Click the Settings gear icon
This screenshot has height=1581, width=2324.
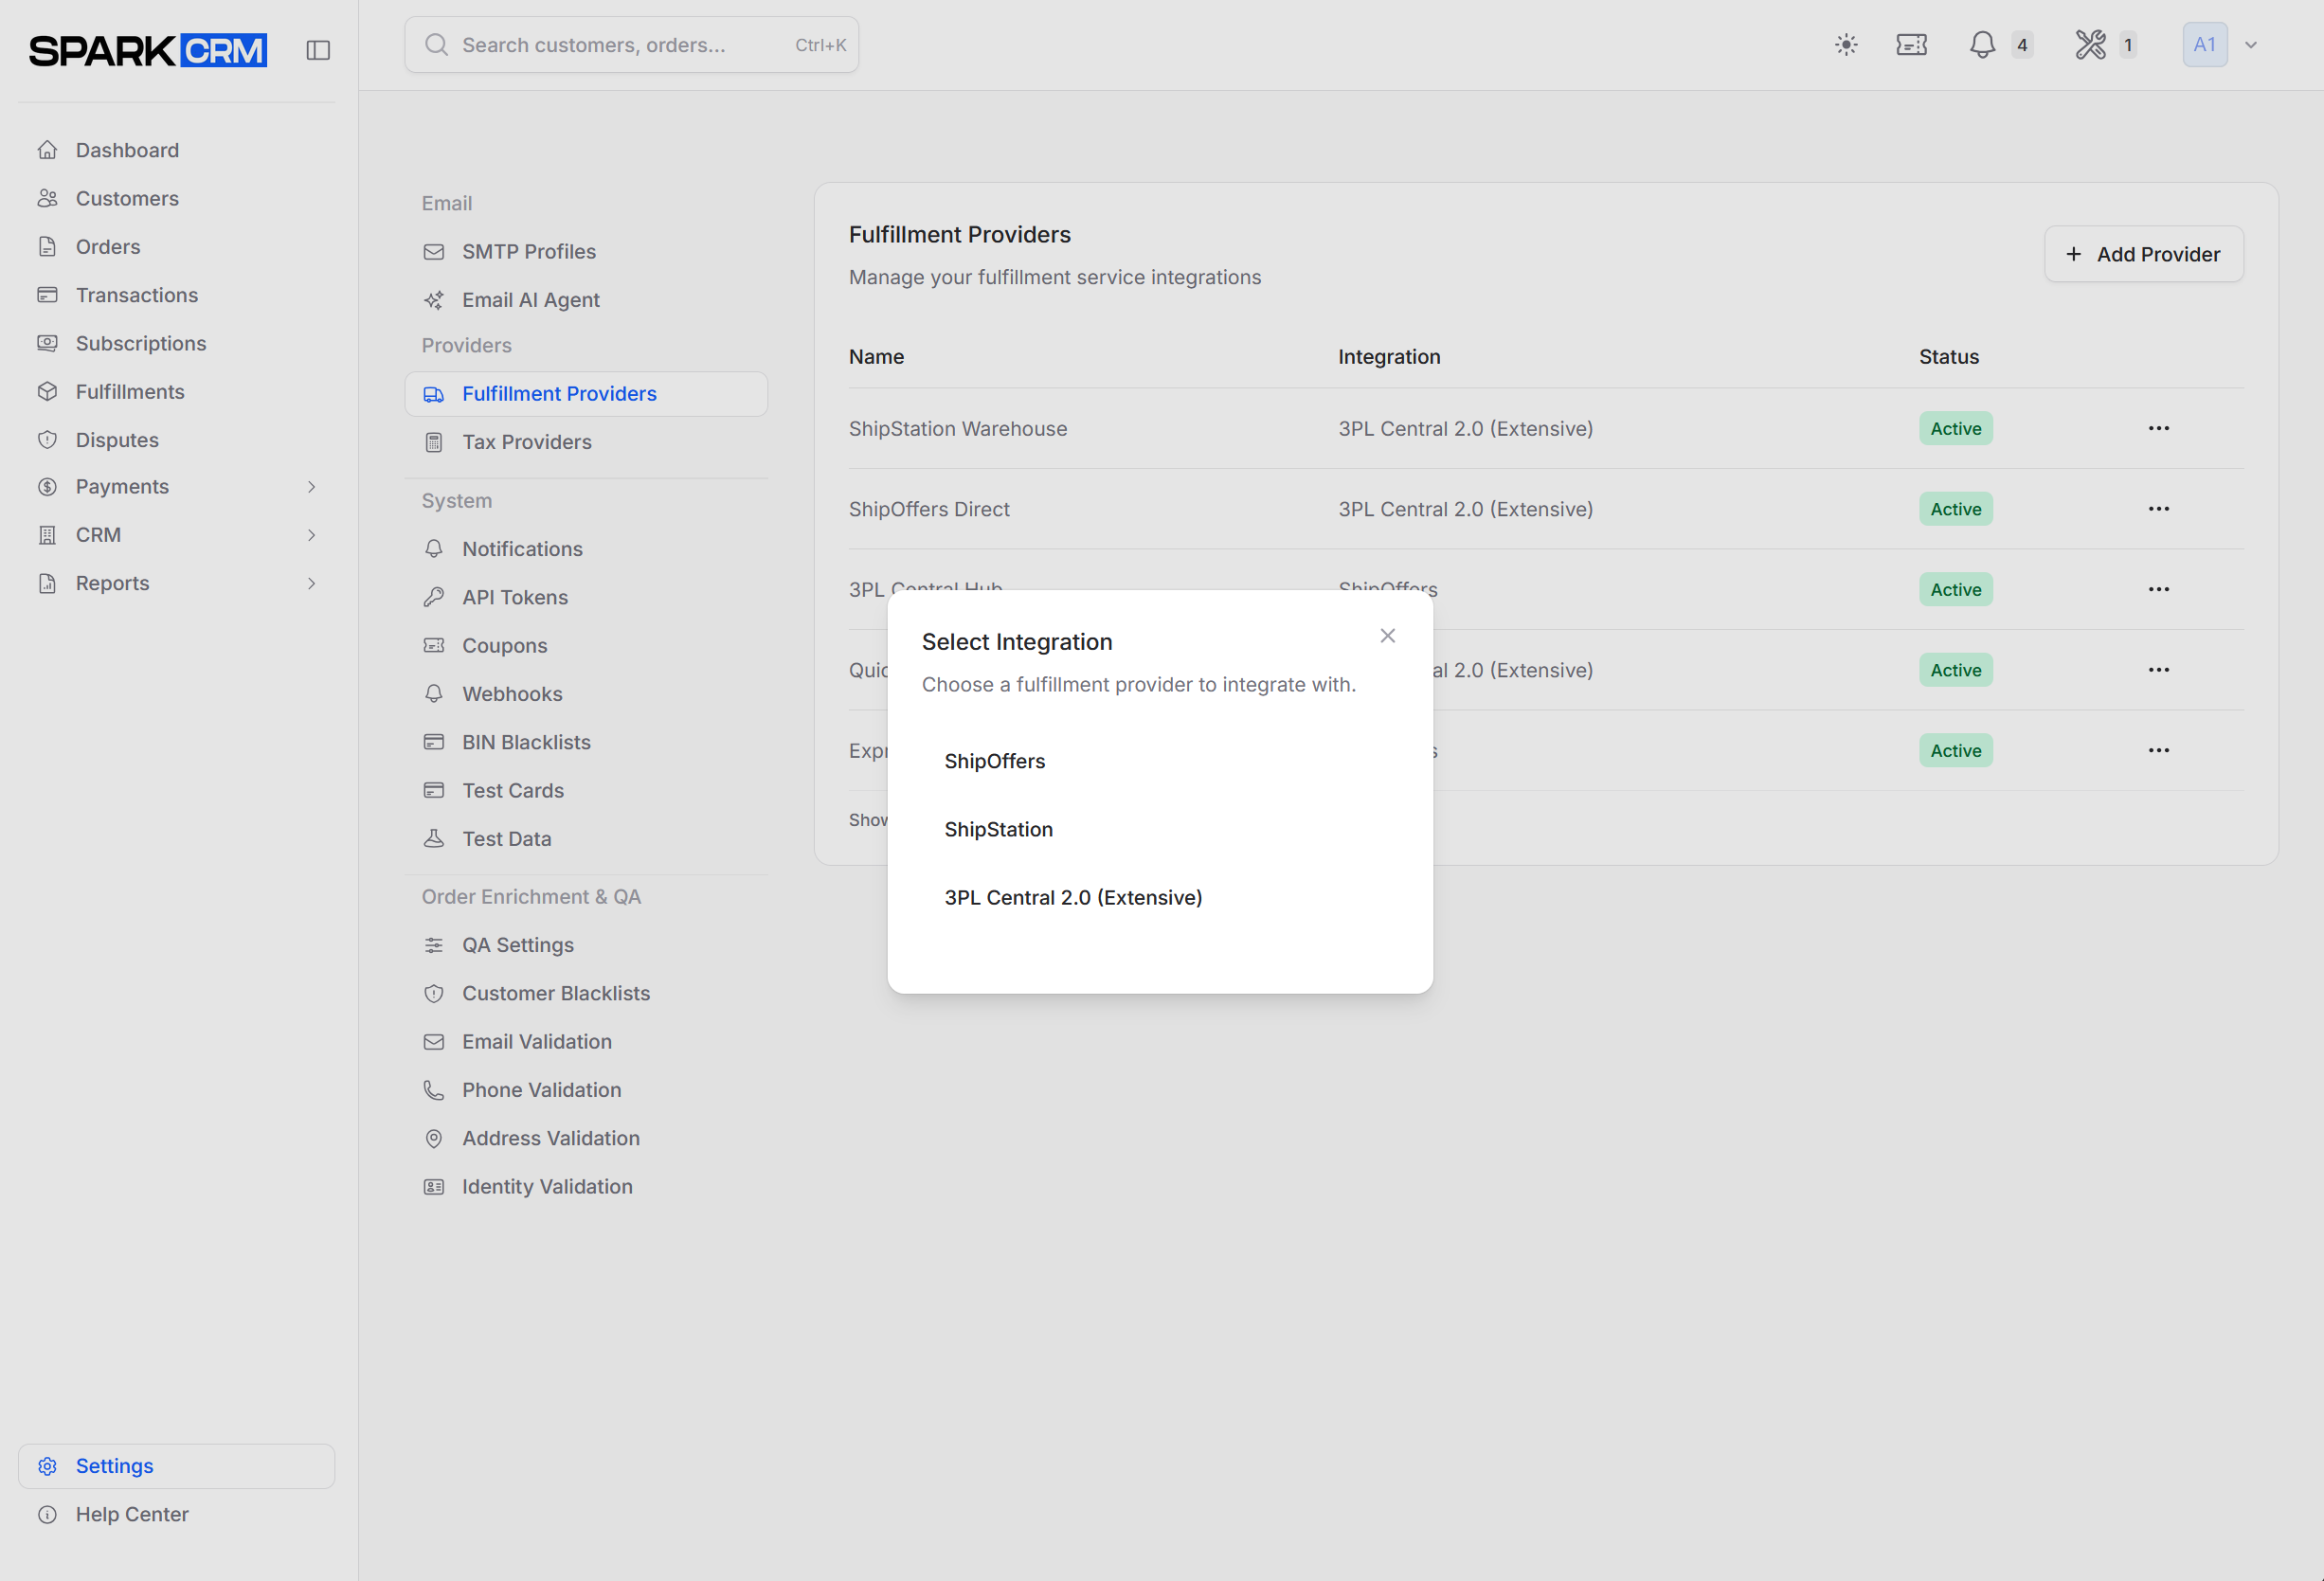47,1466
